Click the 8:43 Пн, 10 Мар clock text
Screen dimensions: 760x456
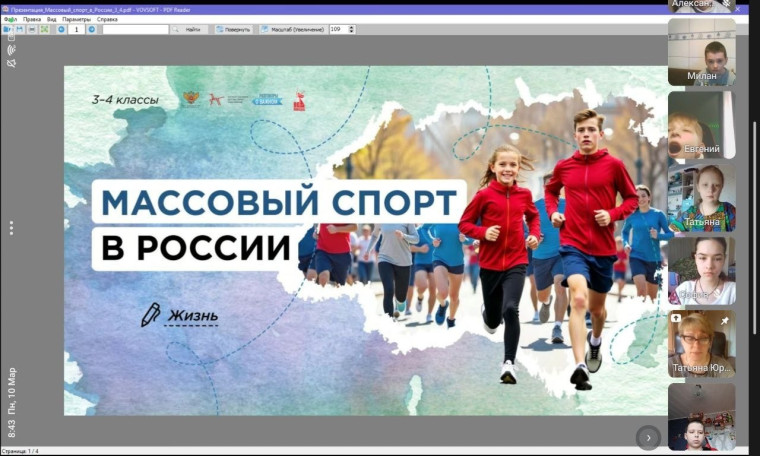[x=12, y=403]
